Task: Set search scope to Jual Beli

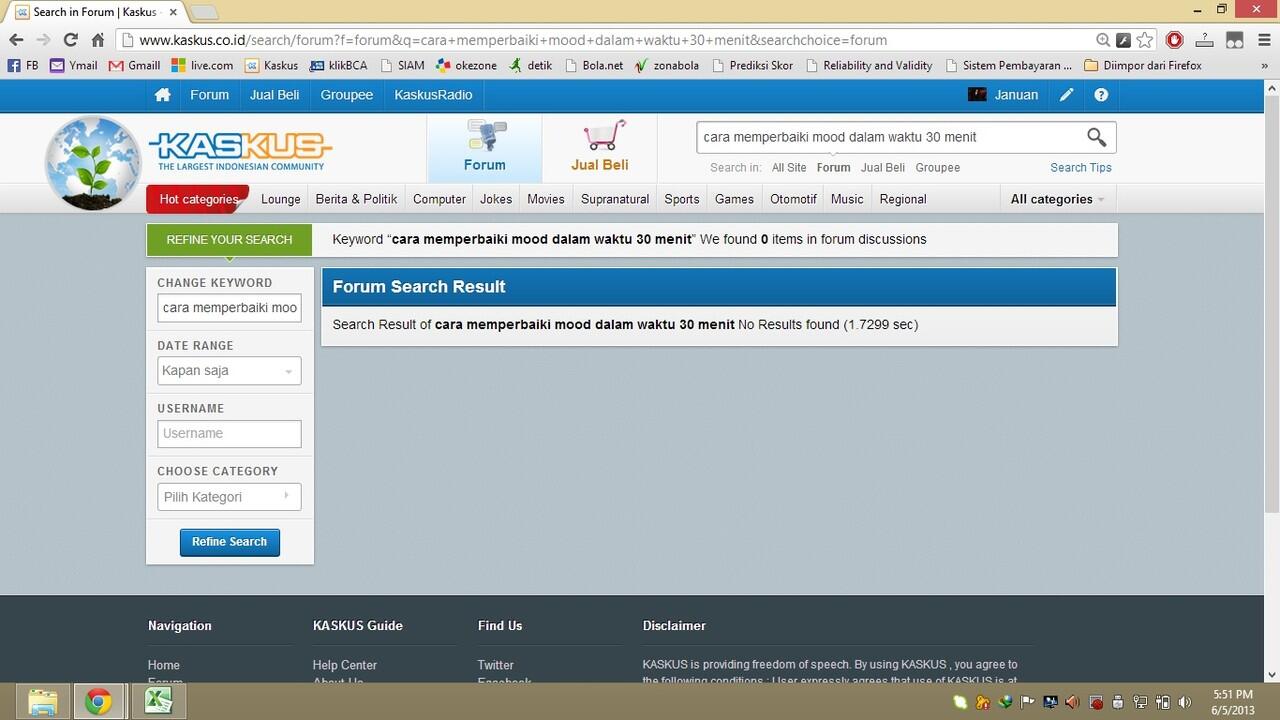Action: click(x=883, y=168)
